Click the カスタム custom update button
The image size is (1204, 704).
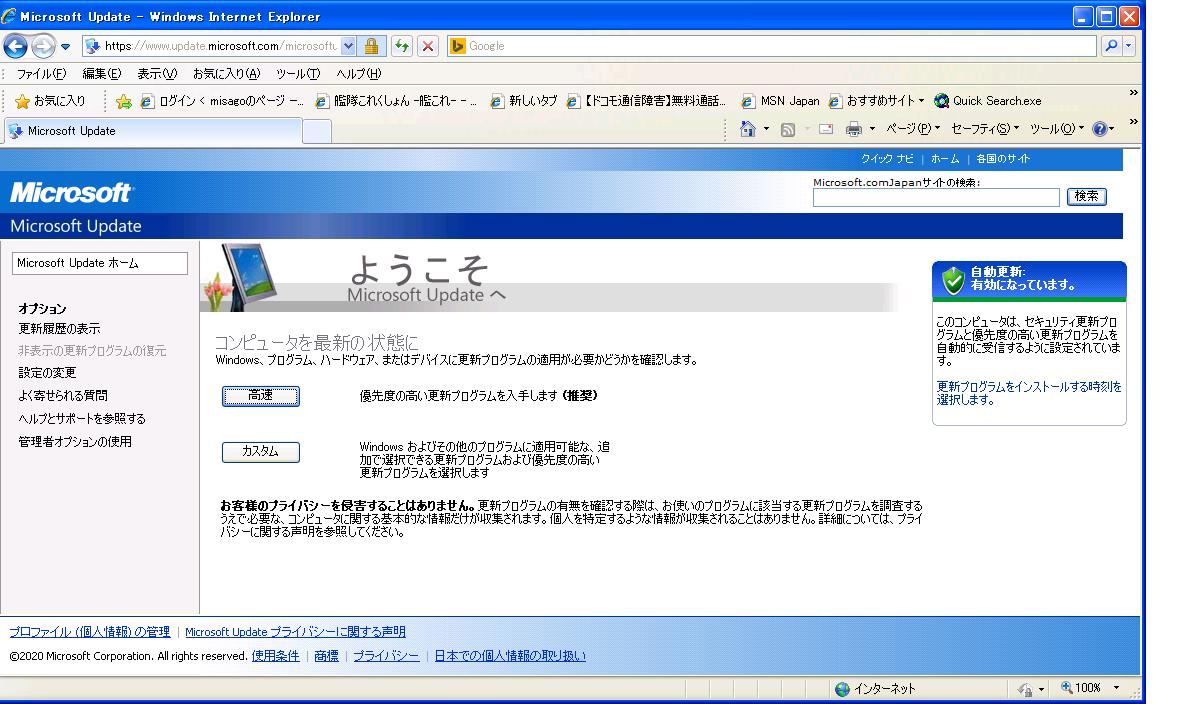coord(260,452)
